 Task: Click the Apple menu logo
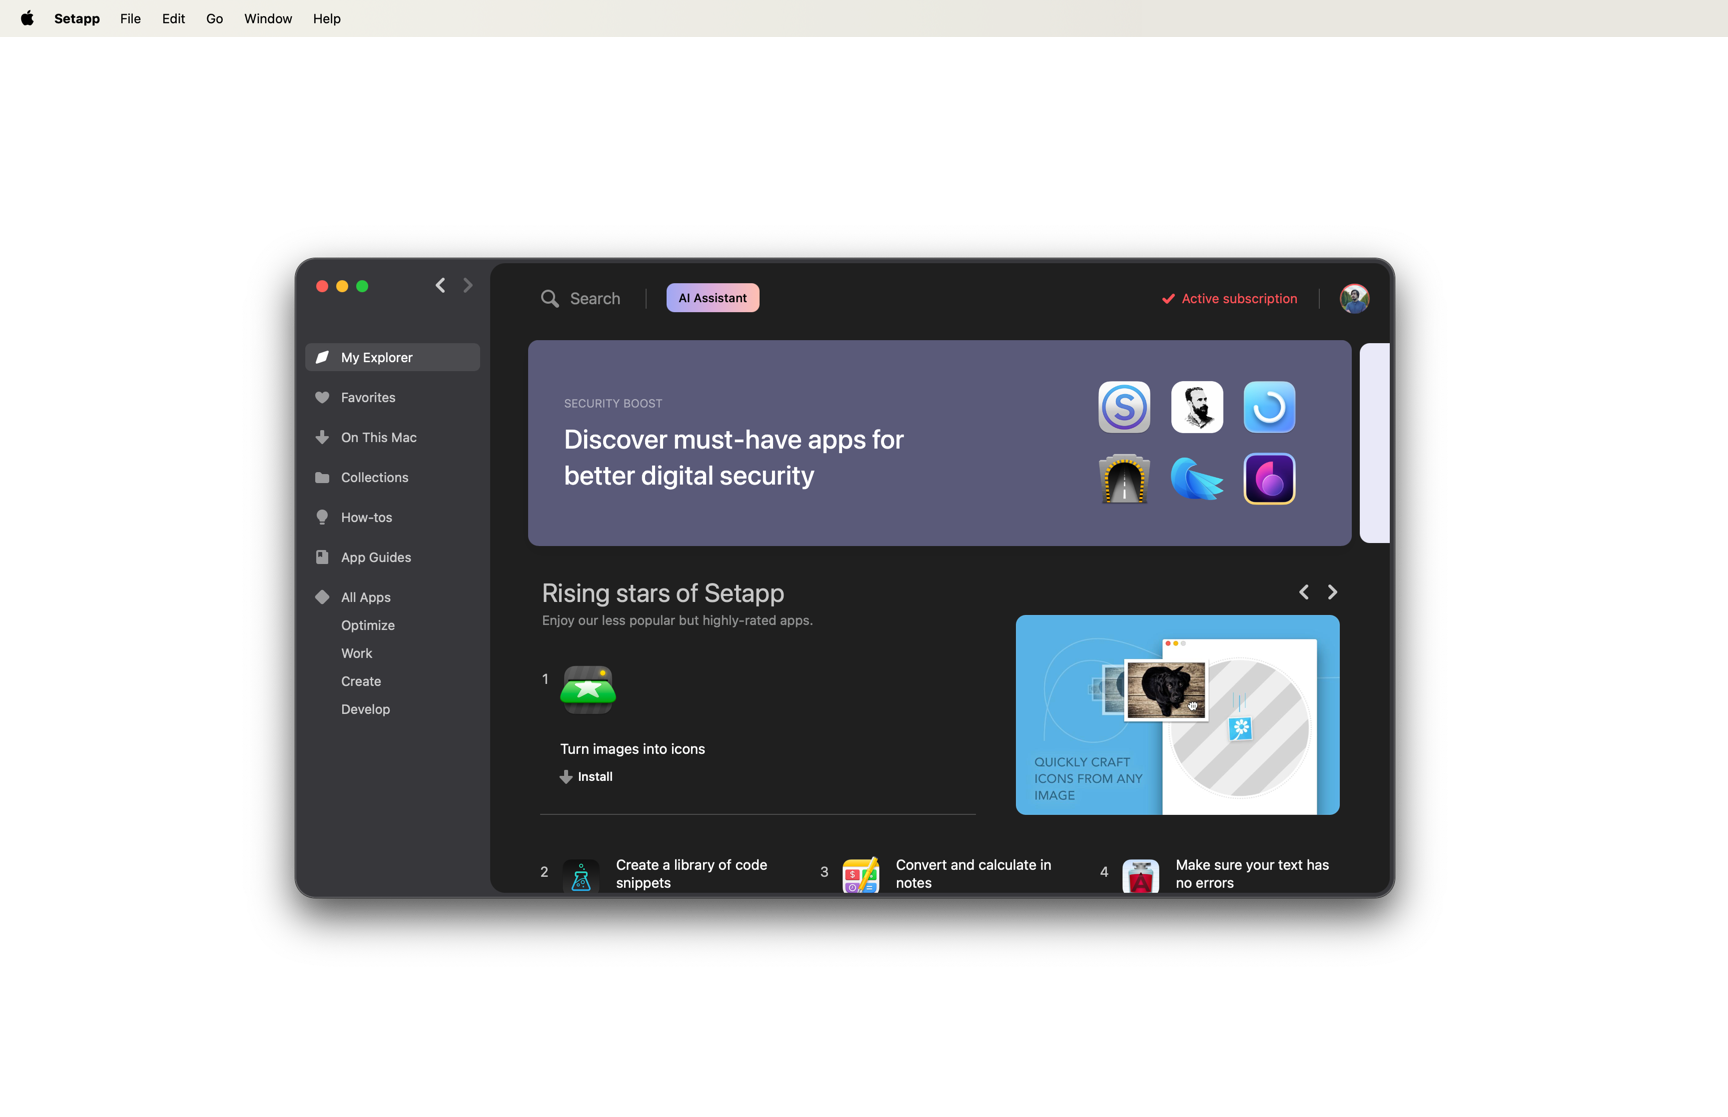click(27, 18)
